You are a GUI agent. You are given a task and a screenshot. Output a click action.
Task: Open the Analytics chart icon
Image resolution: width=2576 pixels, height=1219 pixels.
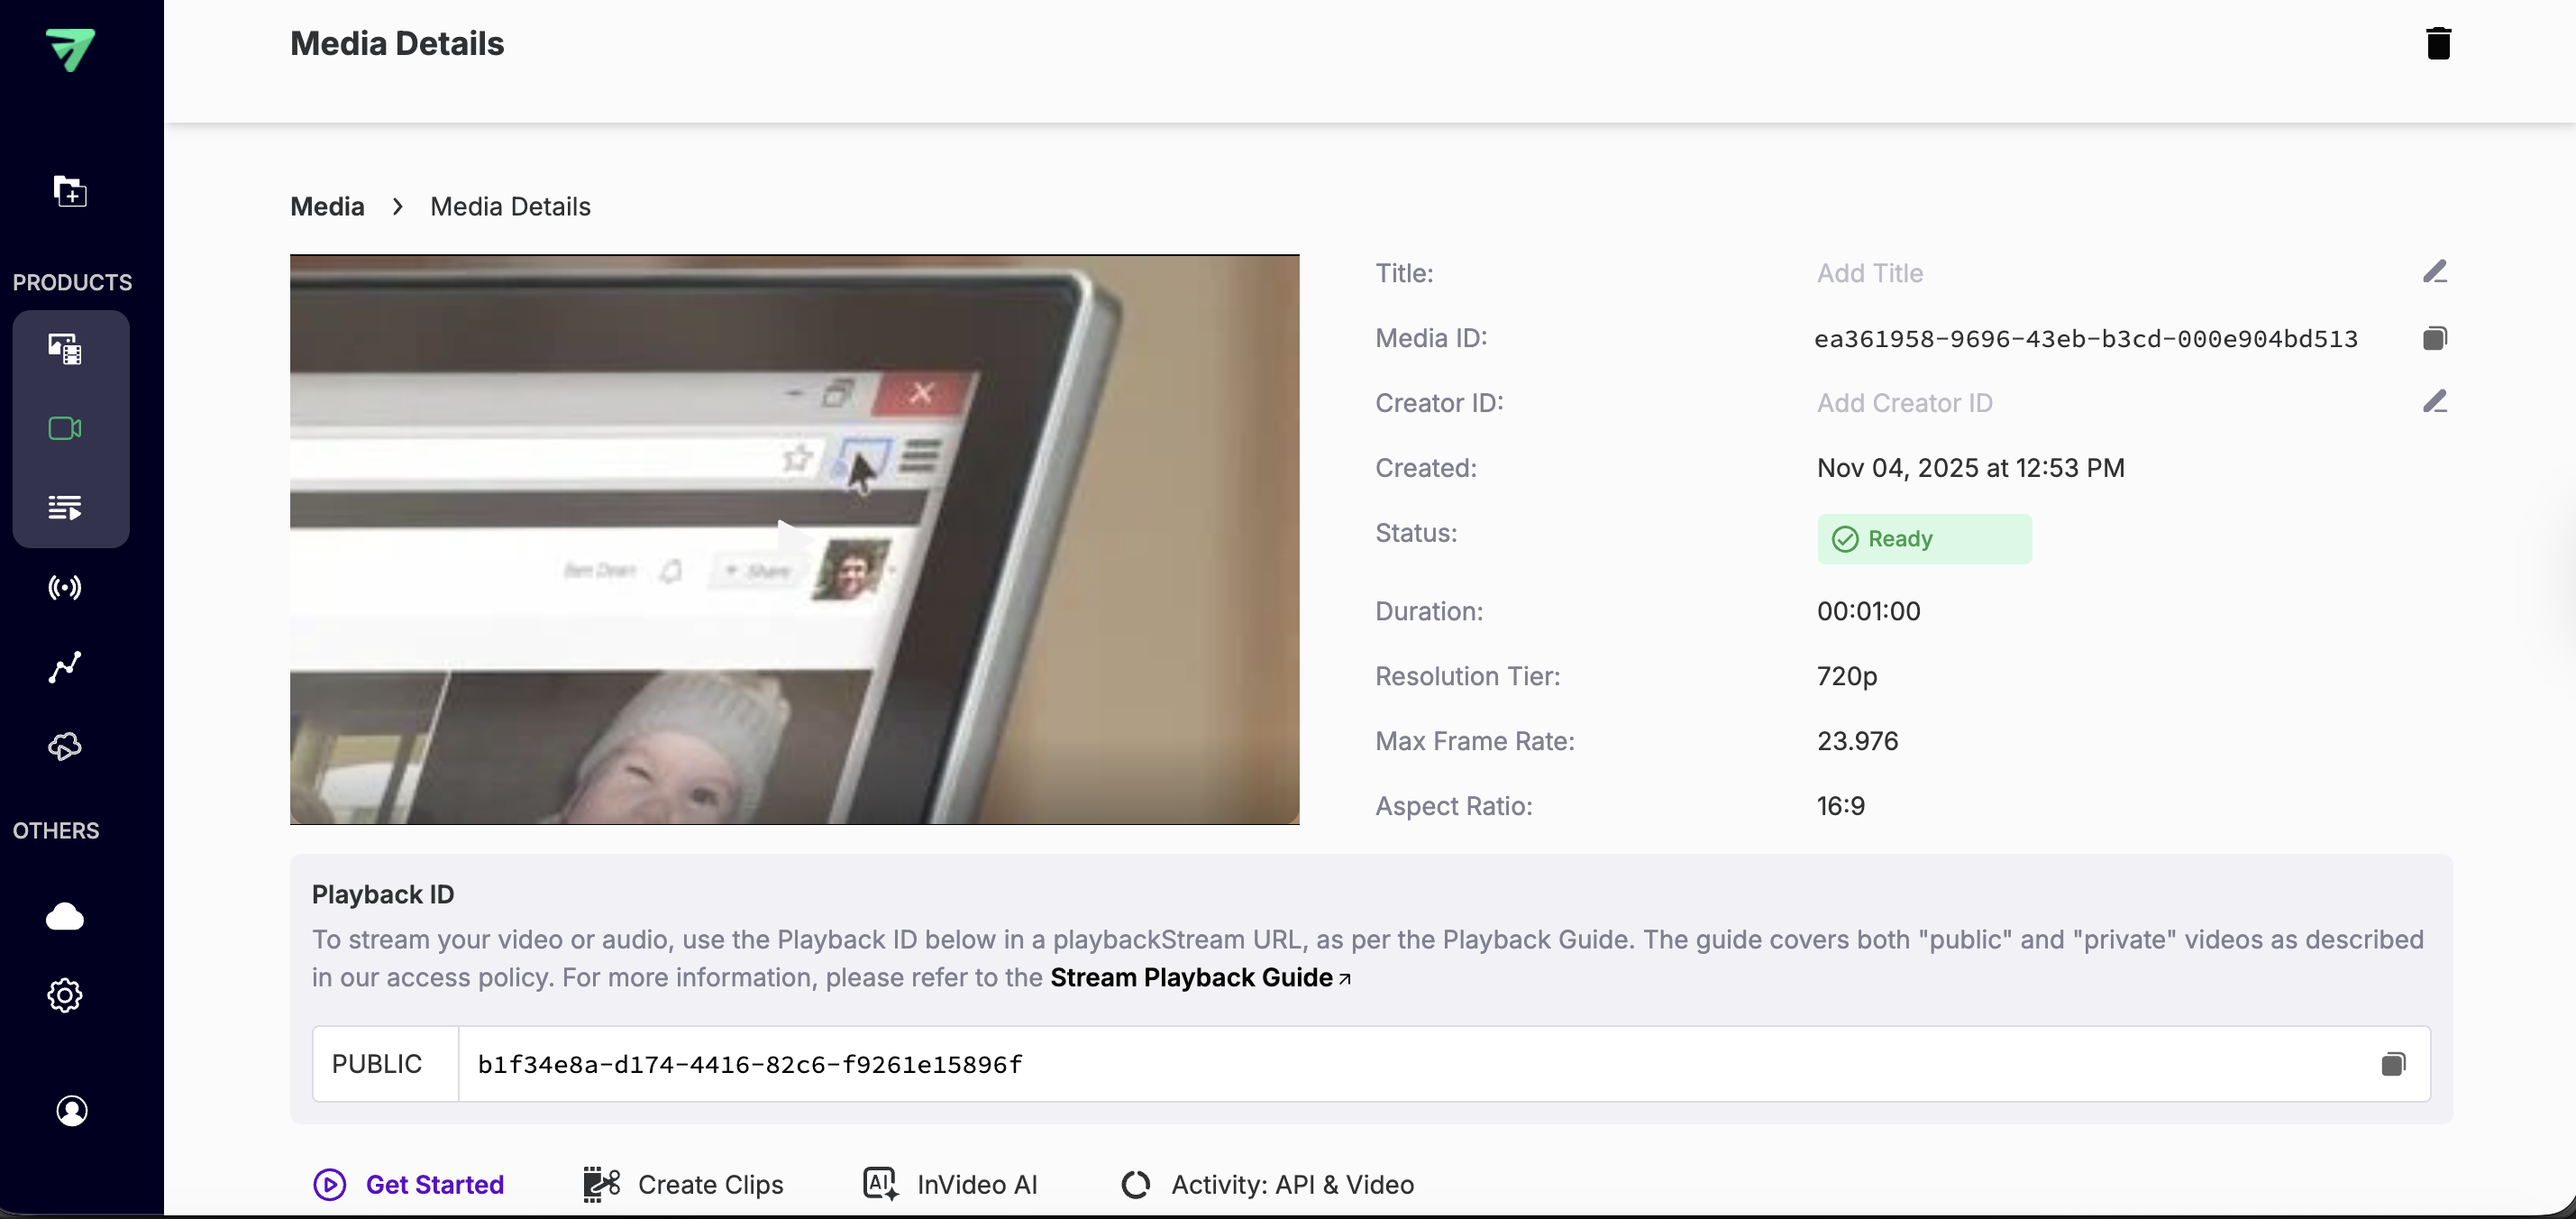tap(65, 667)
